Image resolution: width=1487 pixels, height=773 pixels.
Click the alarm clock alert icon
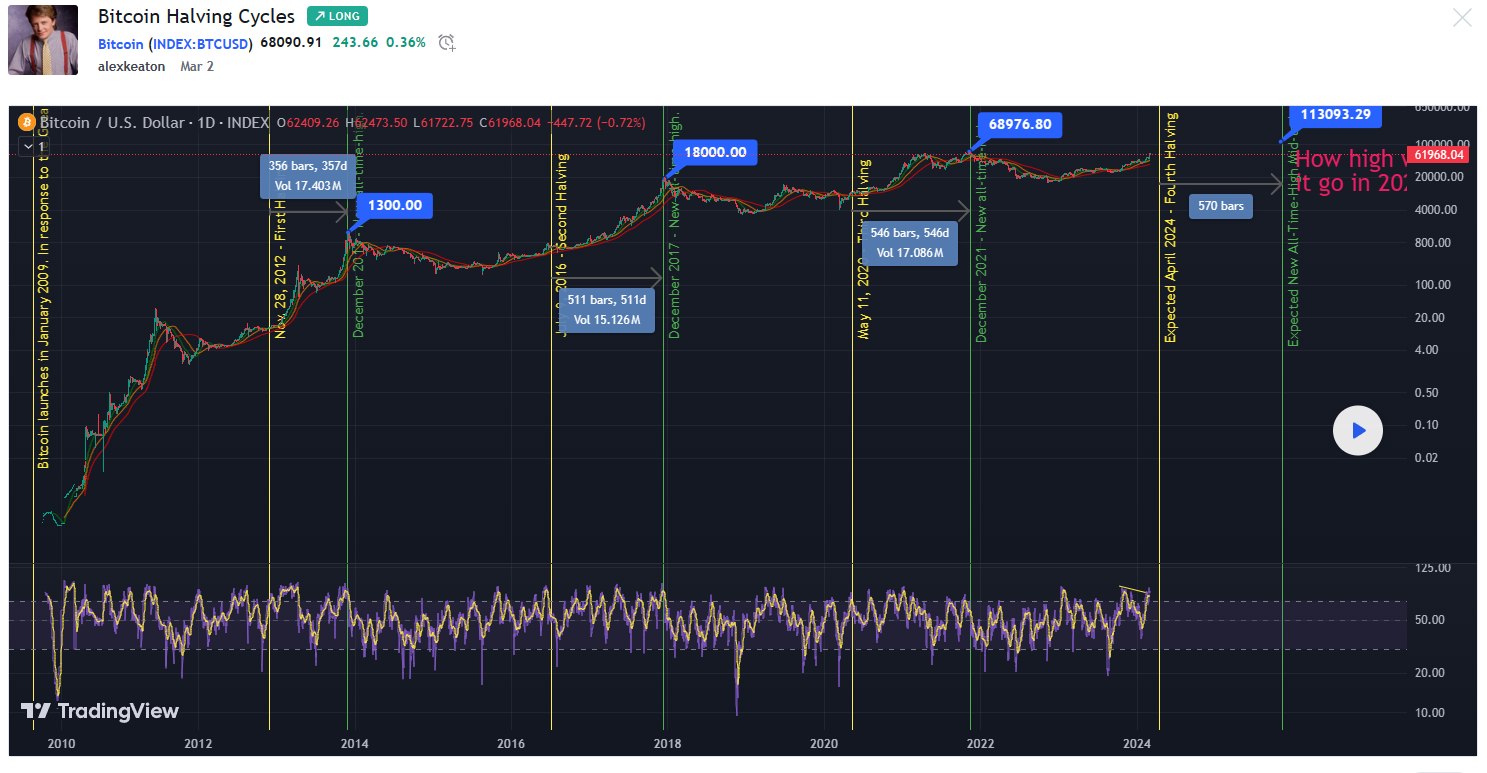[447, 42]
